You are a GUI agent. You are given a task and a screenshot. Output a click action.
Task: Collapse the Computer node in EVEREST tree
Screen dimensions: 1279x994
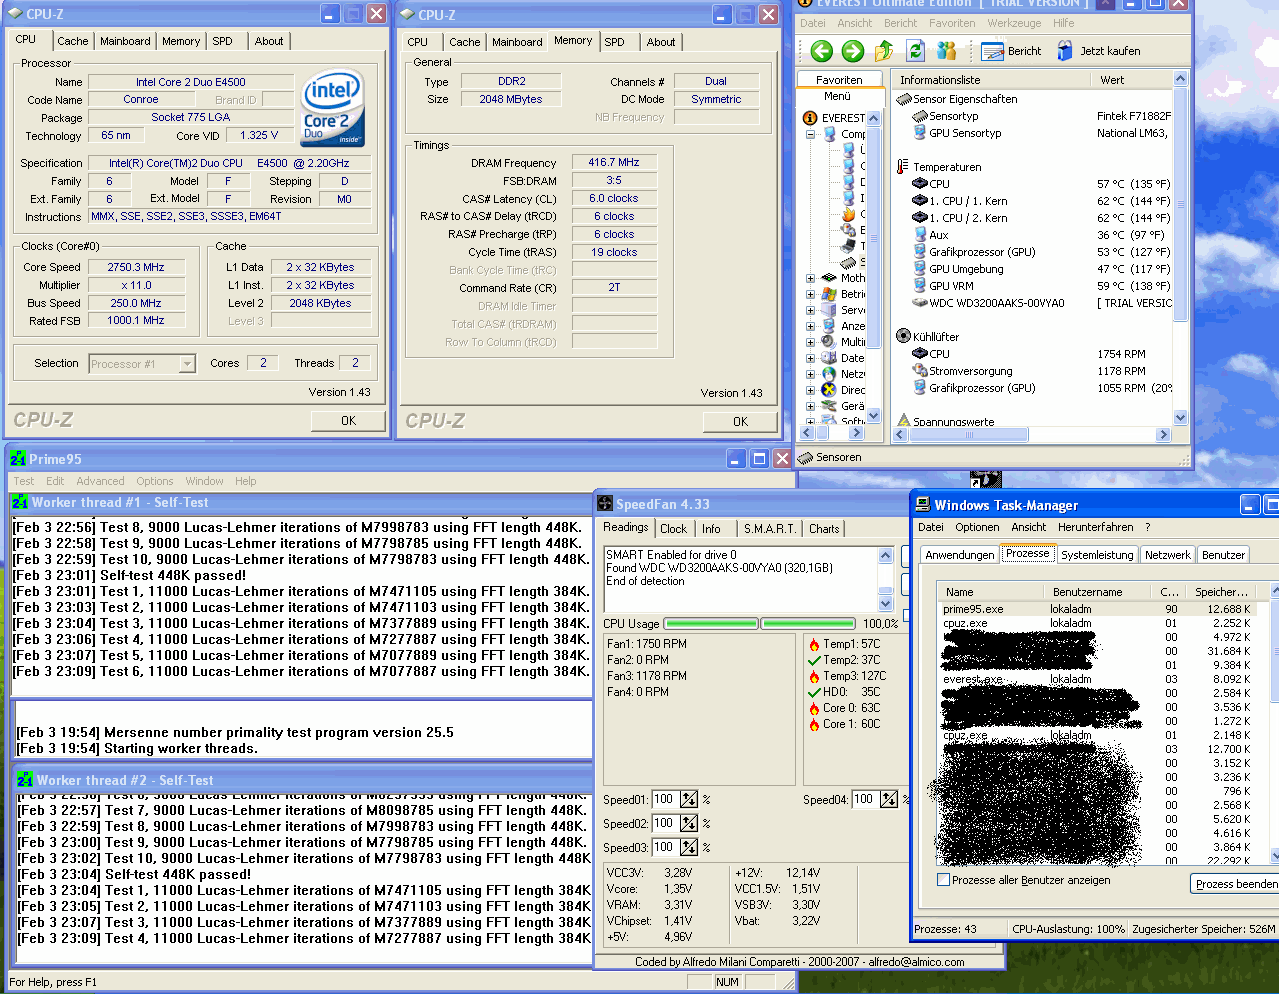811,134
